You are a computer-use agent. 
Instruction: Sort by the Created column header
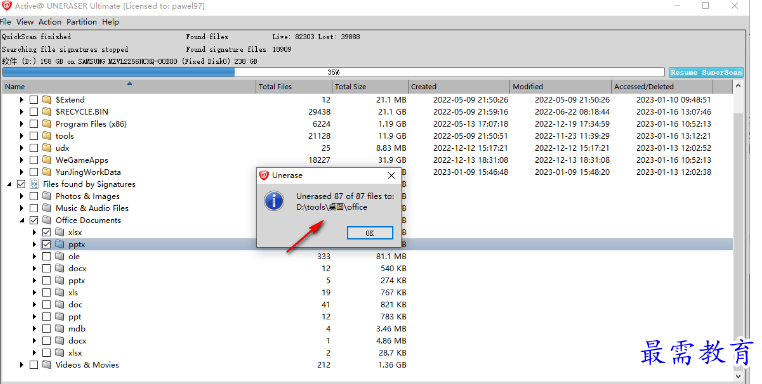(459, 87)
